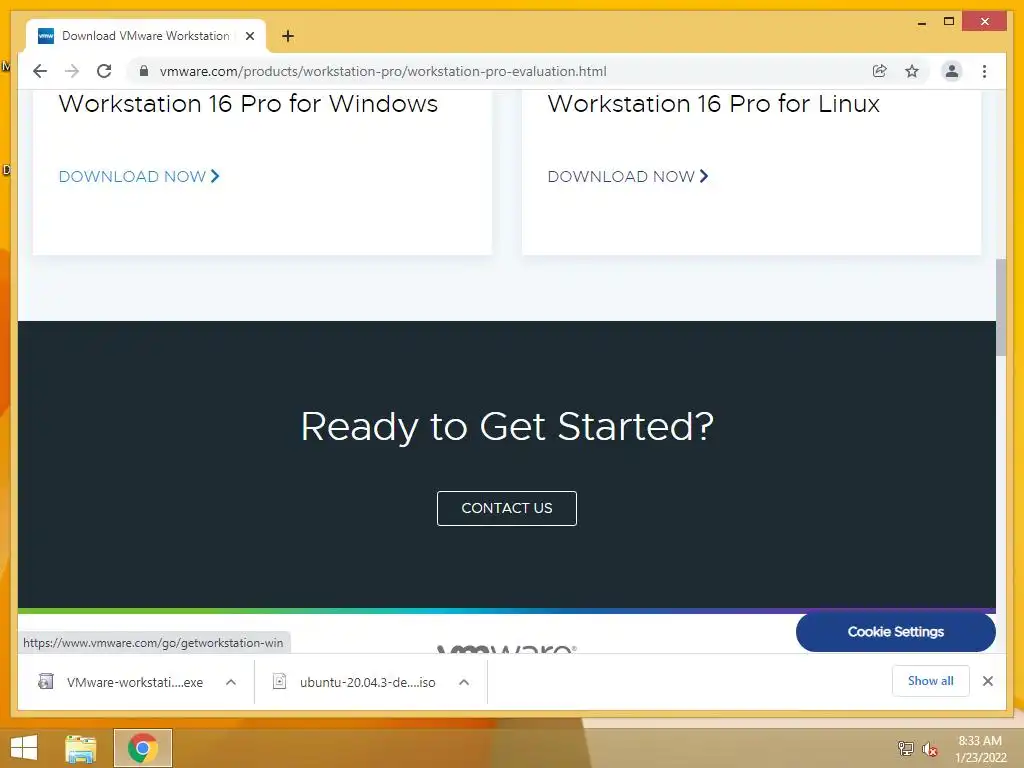The height and width of the screenshot is (768, 1024).
Task: Click the forward navigation arrow
Action: click(x=72, y=71)
